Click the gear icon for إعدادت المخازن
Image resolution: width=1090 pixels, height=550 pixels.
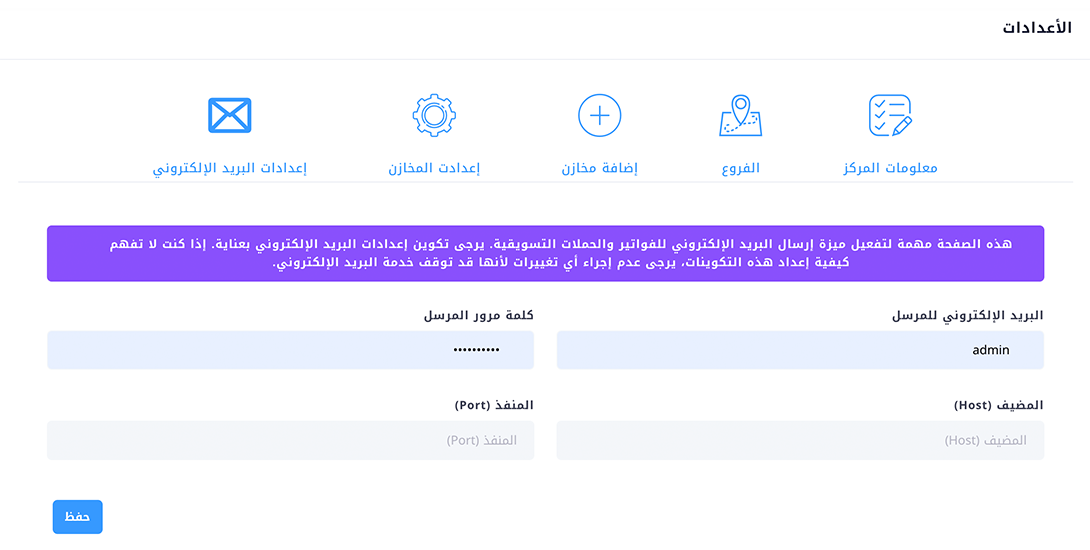[434, 116]
